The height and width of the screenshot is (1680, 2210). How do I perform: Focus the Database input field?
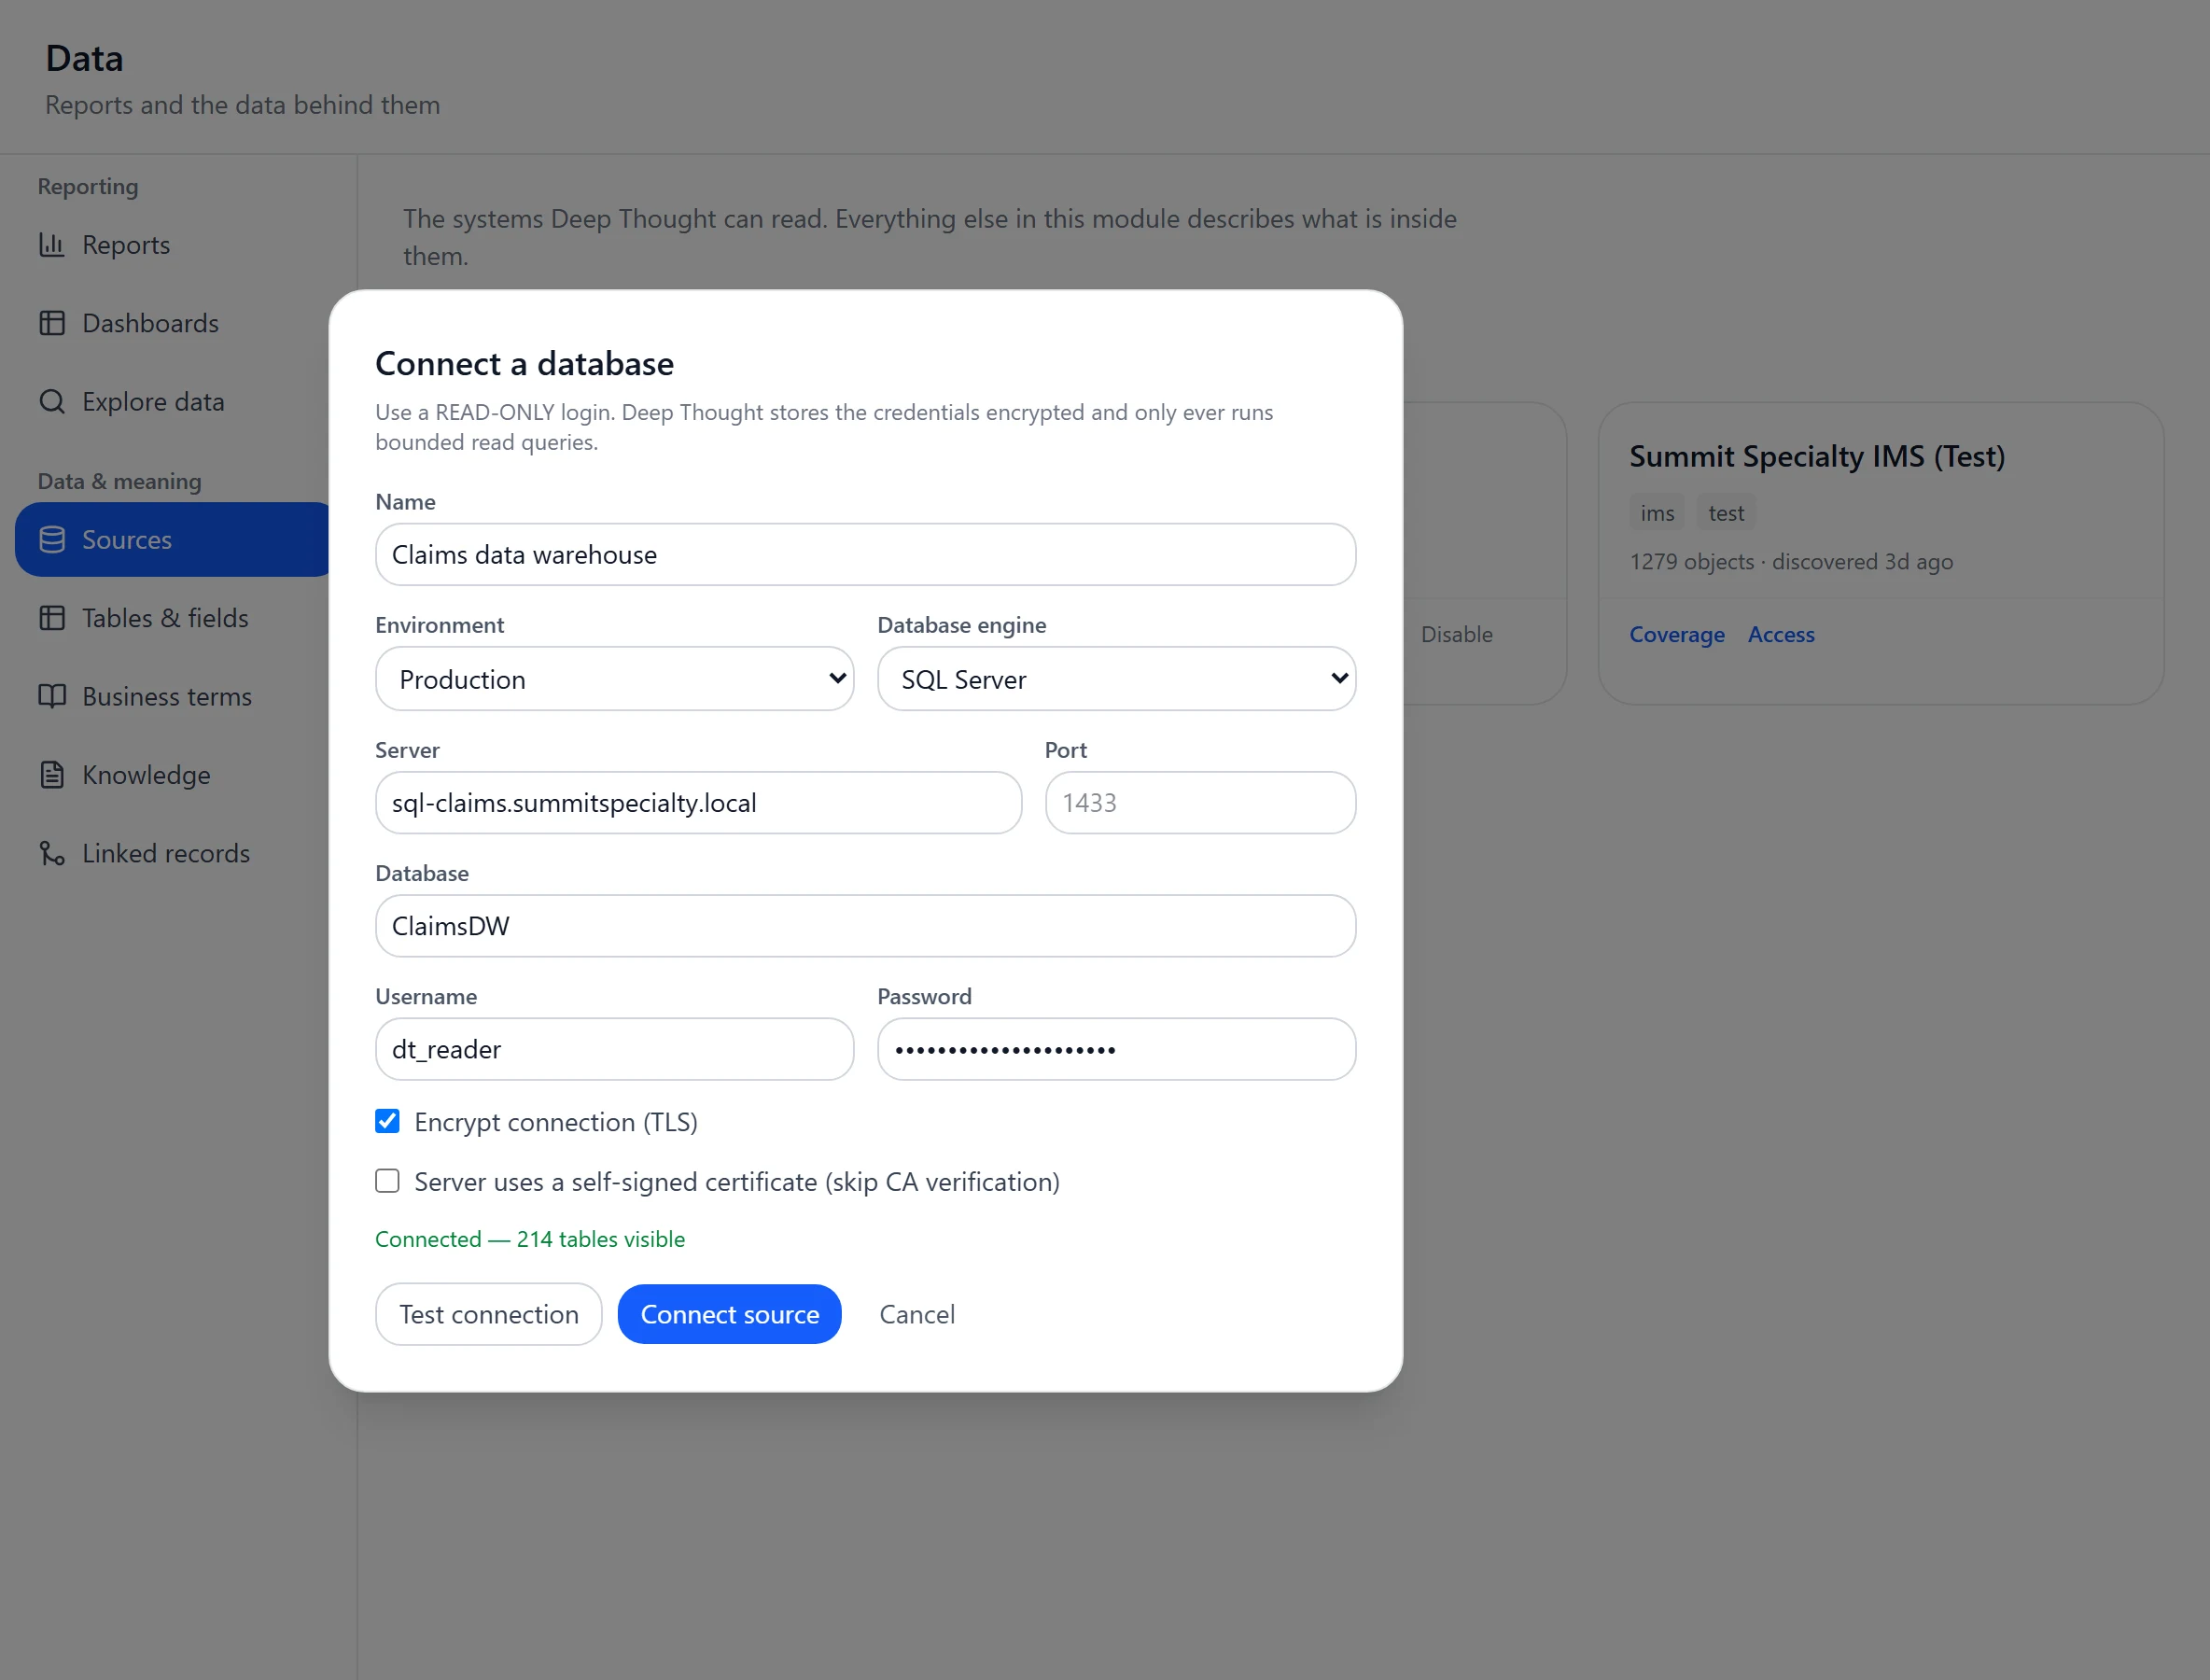point(865,926)
